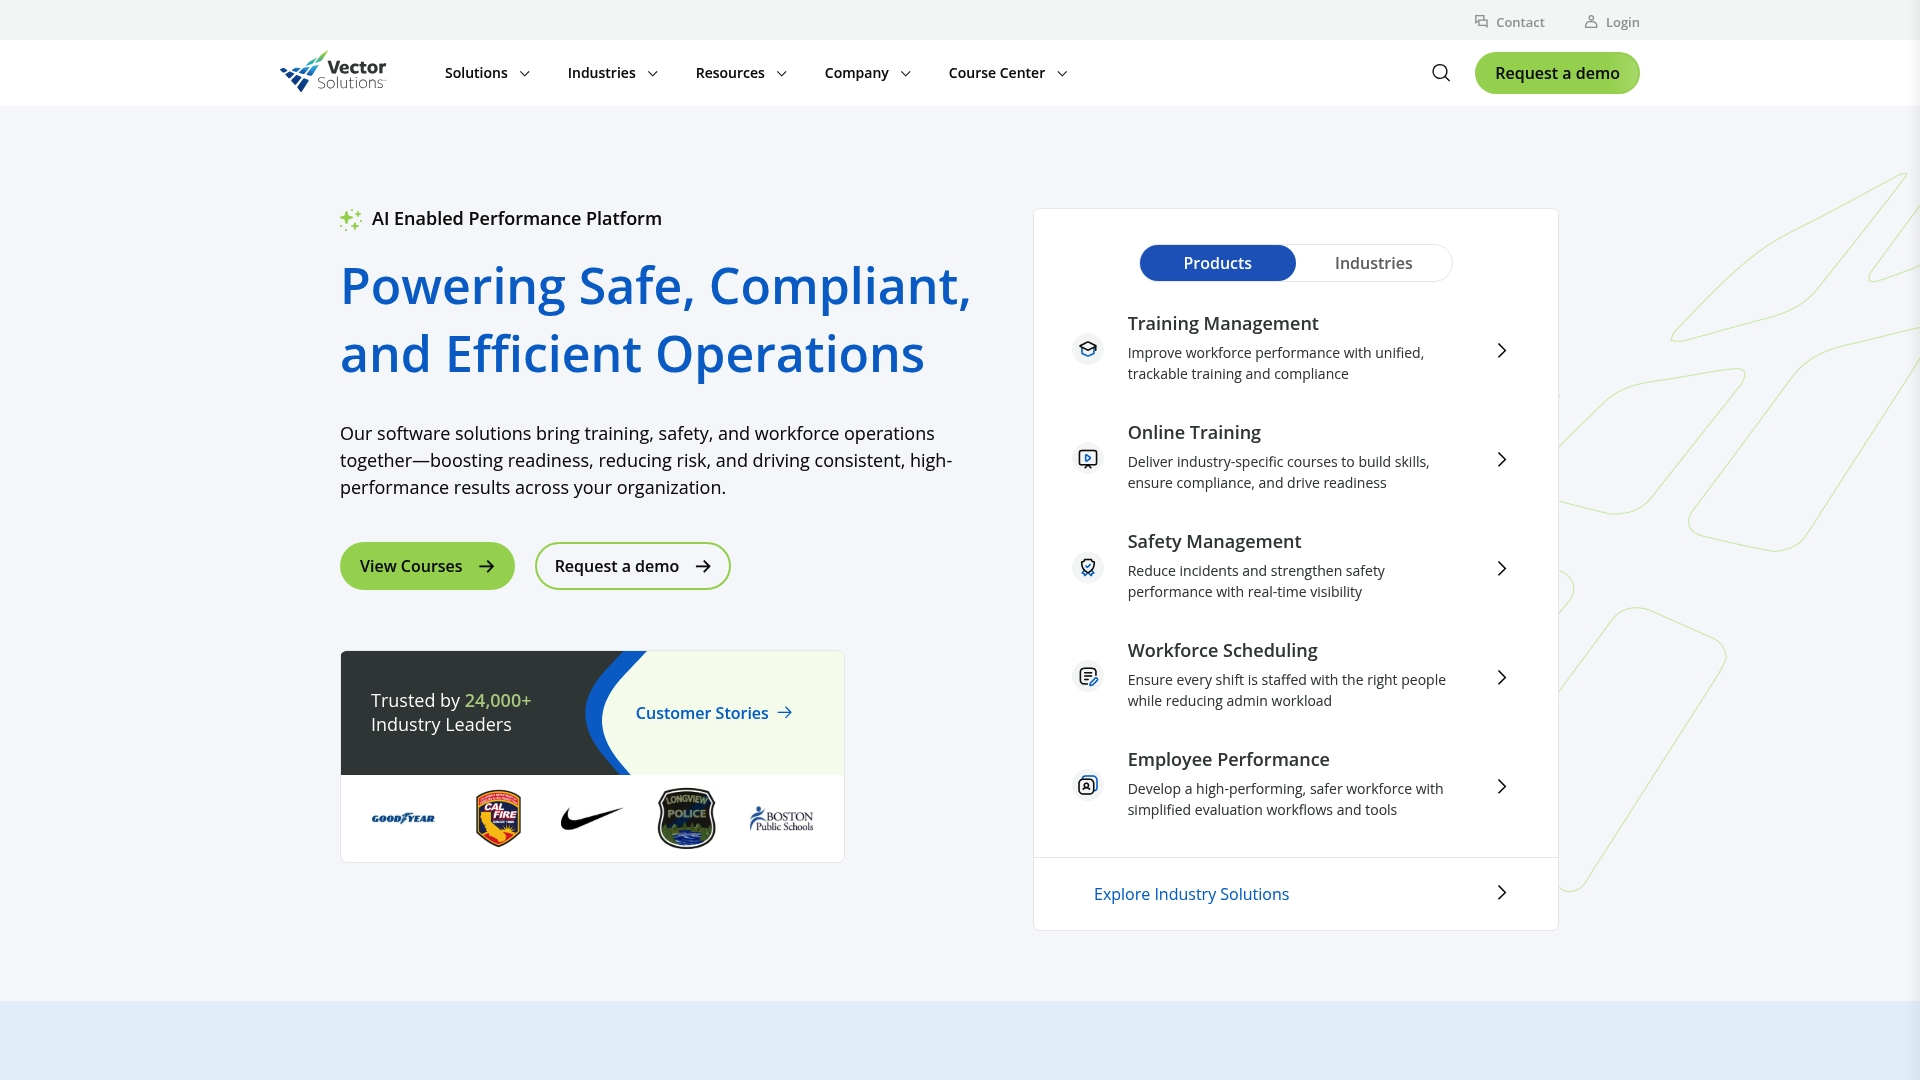Click Customer Stories link
The width and height of the screenshot is (1920, 1080).
coord(713,712)
